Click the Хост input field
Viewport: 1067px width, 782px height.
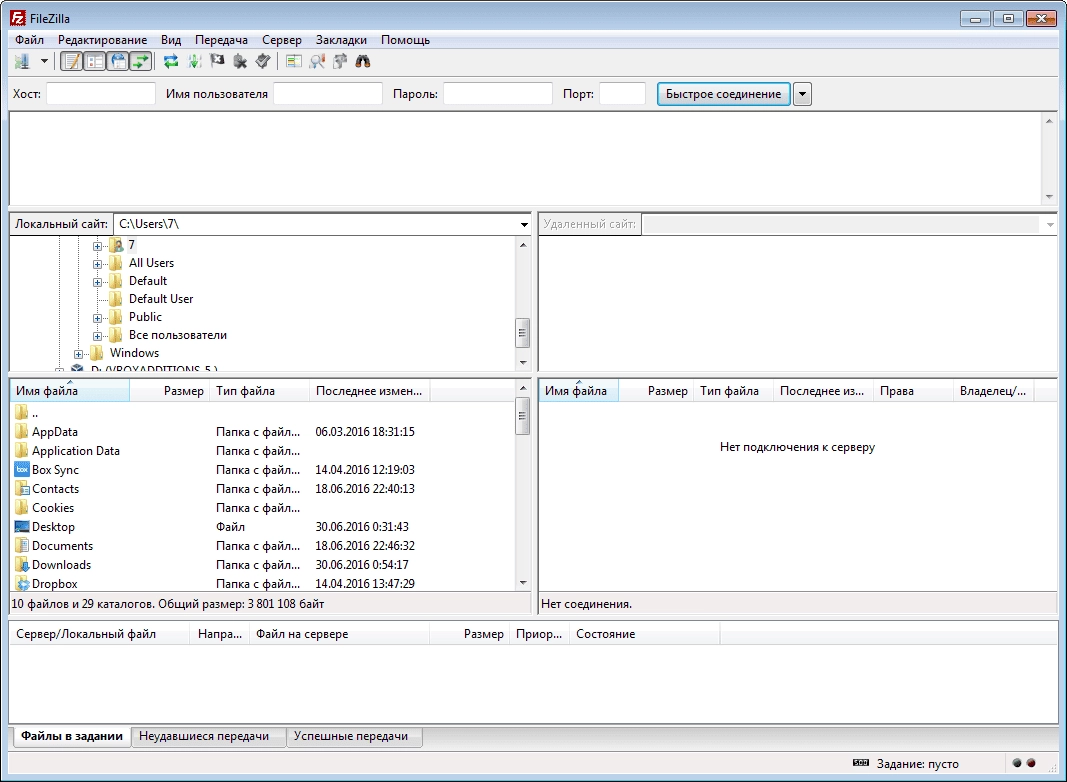101,94
